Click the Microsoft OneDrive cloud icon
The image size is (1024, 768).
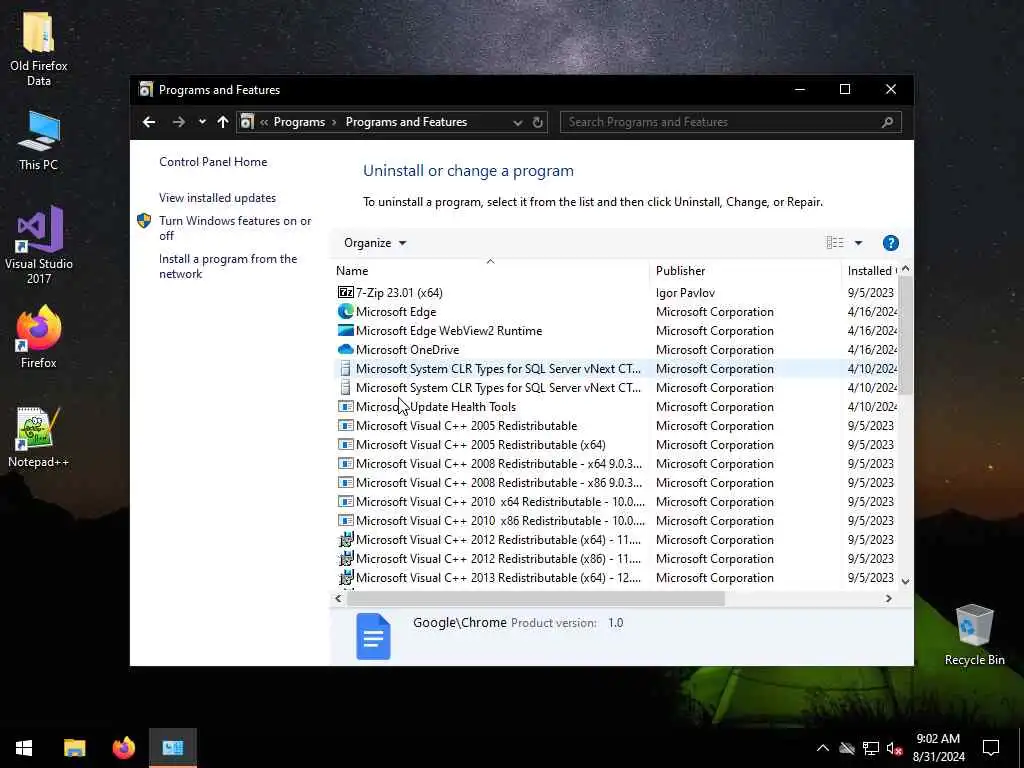[x=345, y=349]
